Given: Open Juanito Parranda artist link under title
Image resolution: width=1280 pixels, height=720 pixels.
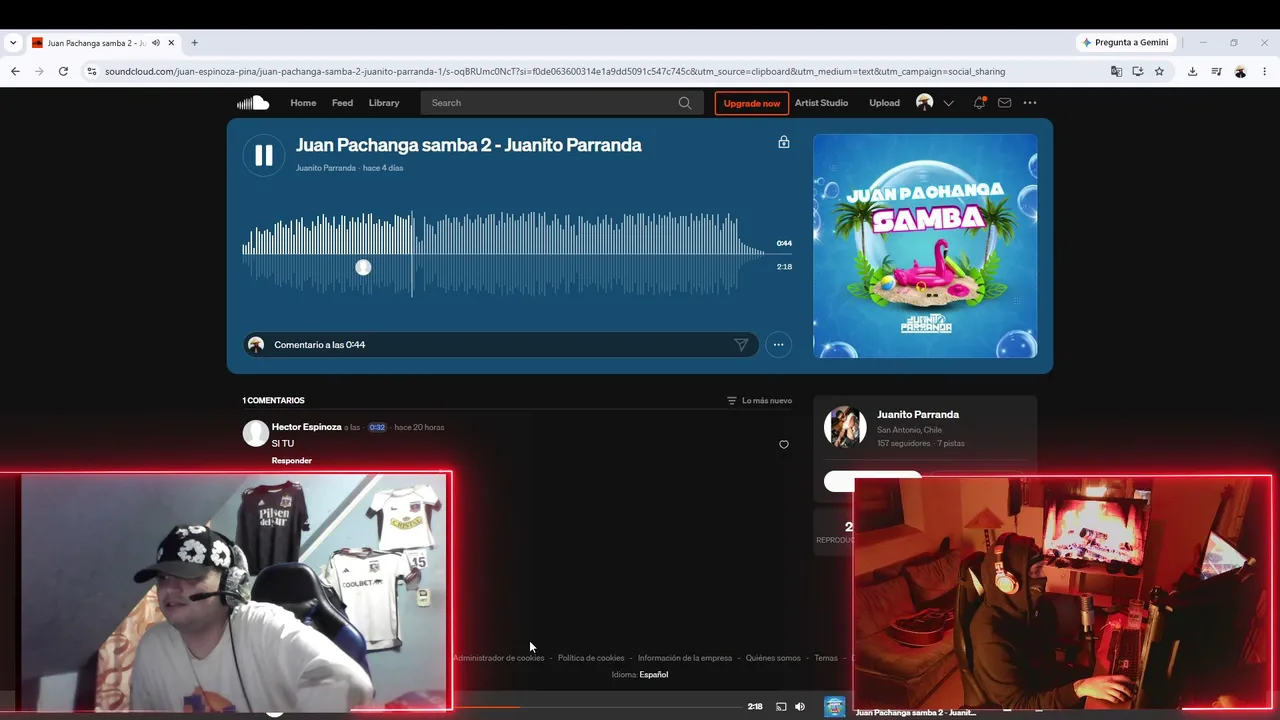Looking at the screenshot, I should pos(326,168).
